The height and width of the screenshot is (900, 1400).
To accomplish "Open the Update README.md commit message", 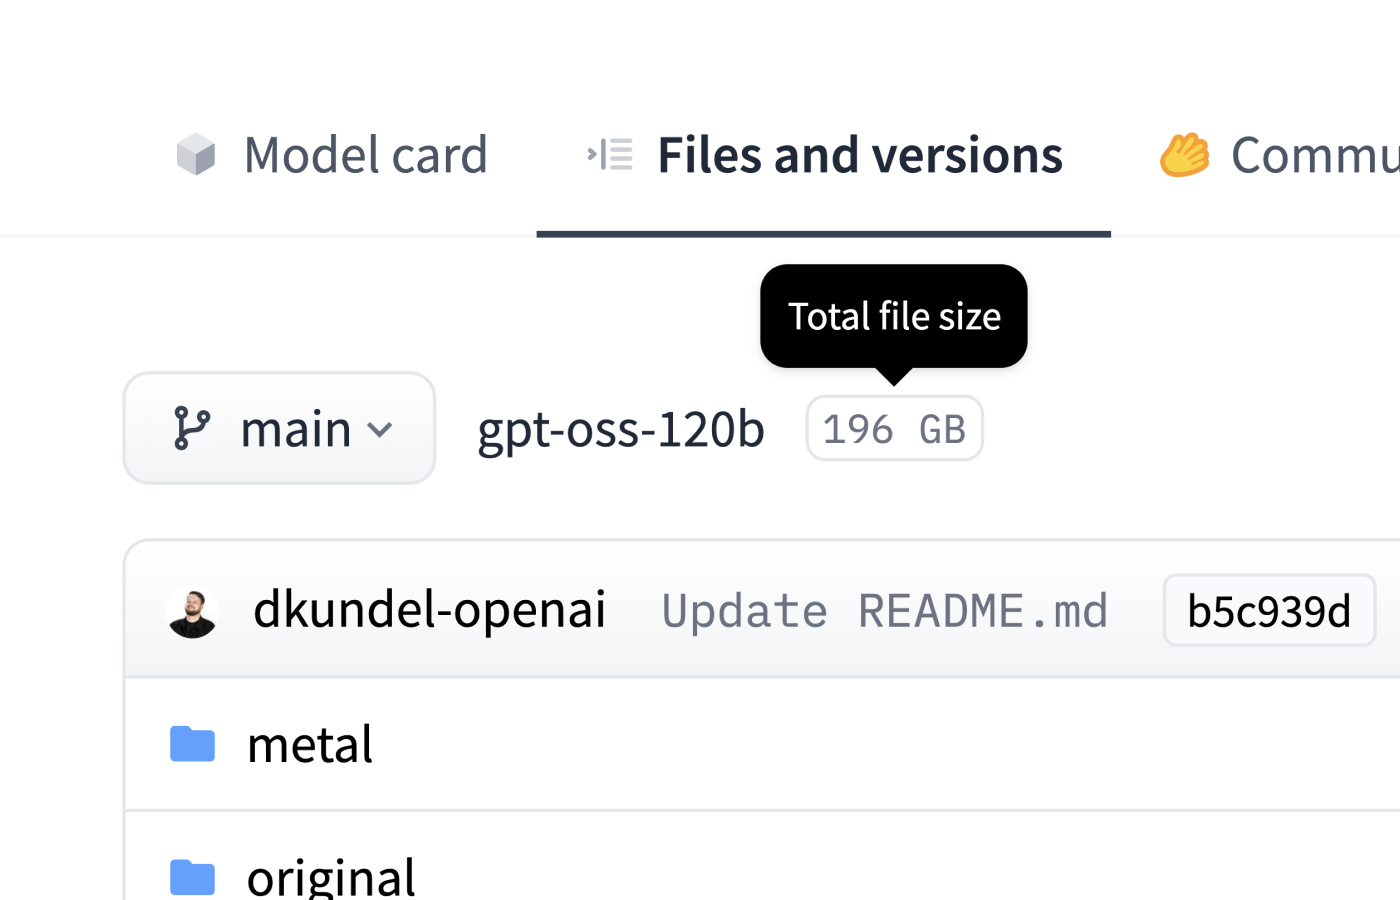I will point(884,611).
